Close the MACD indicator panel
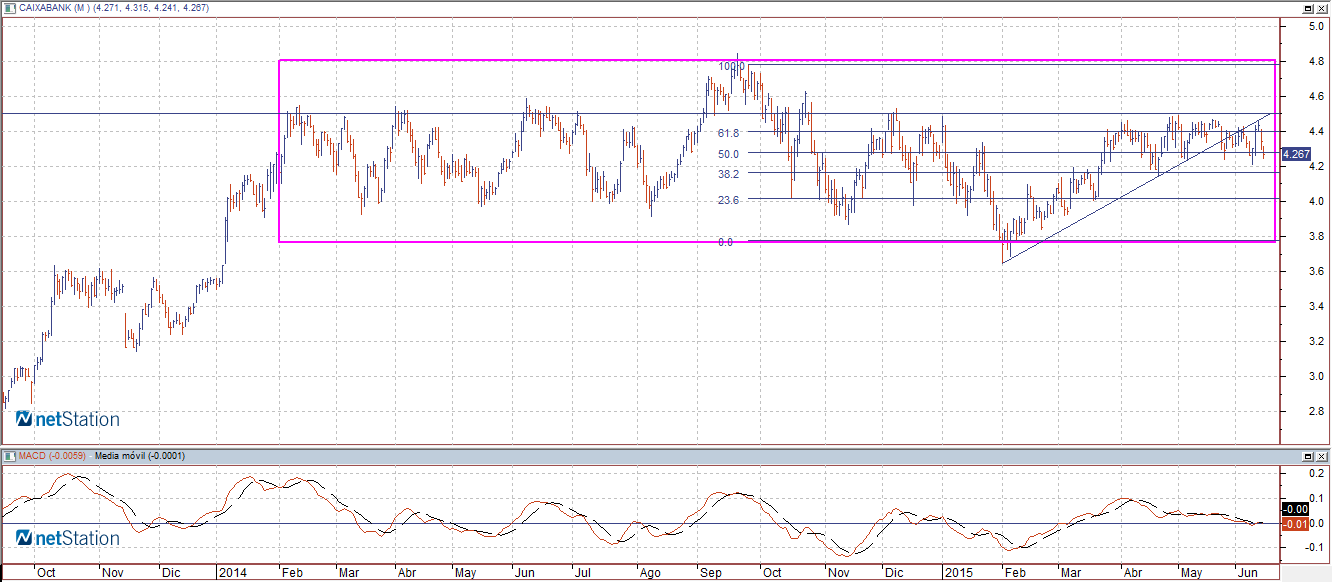 (x=1322, y=456)
